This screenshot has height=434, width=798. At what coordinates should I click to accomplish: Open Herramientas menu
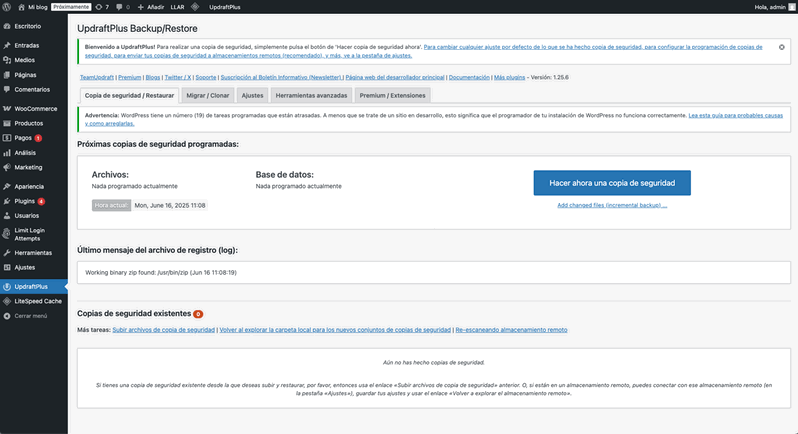[34, 253]
